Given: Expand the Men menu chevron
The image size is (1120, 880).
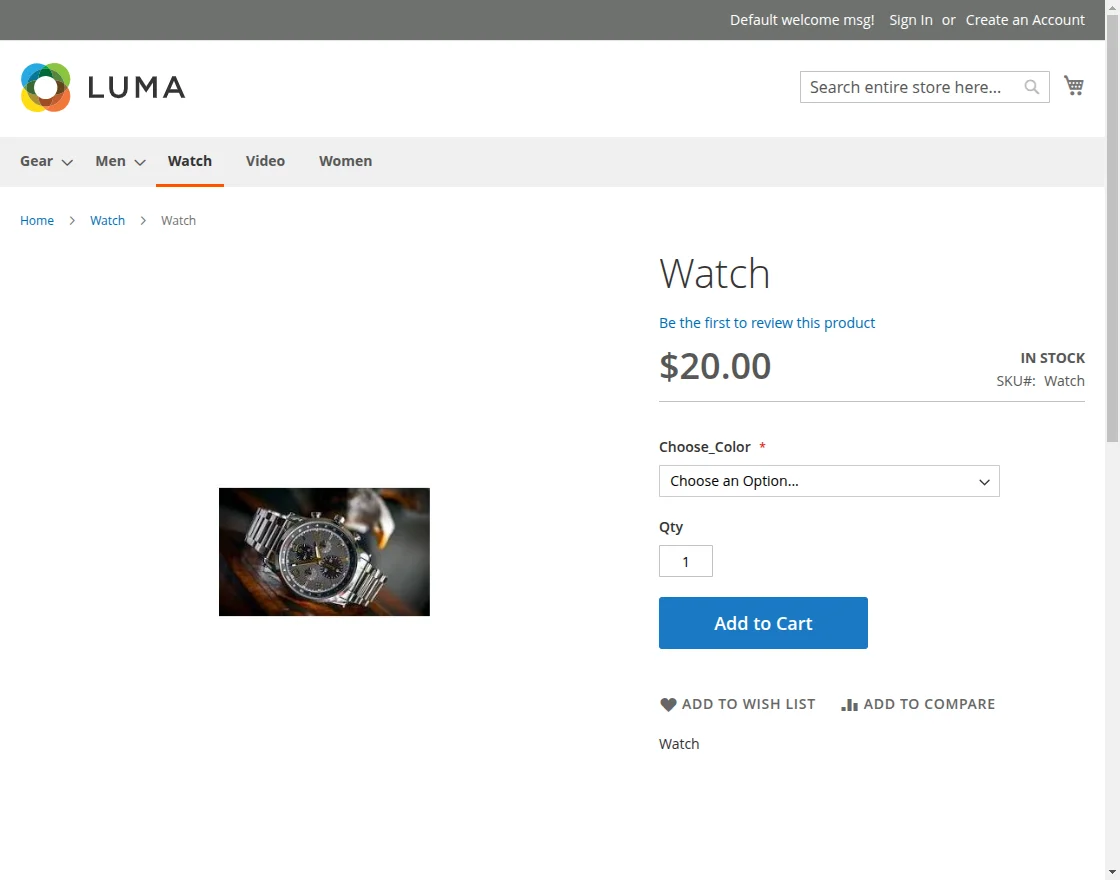Looking at the screenshot, I should (138, 163).
